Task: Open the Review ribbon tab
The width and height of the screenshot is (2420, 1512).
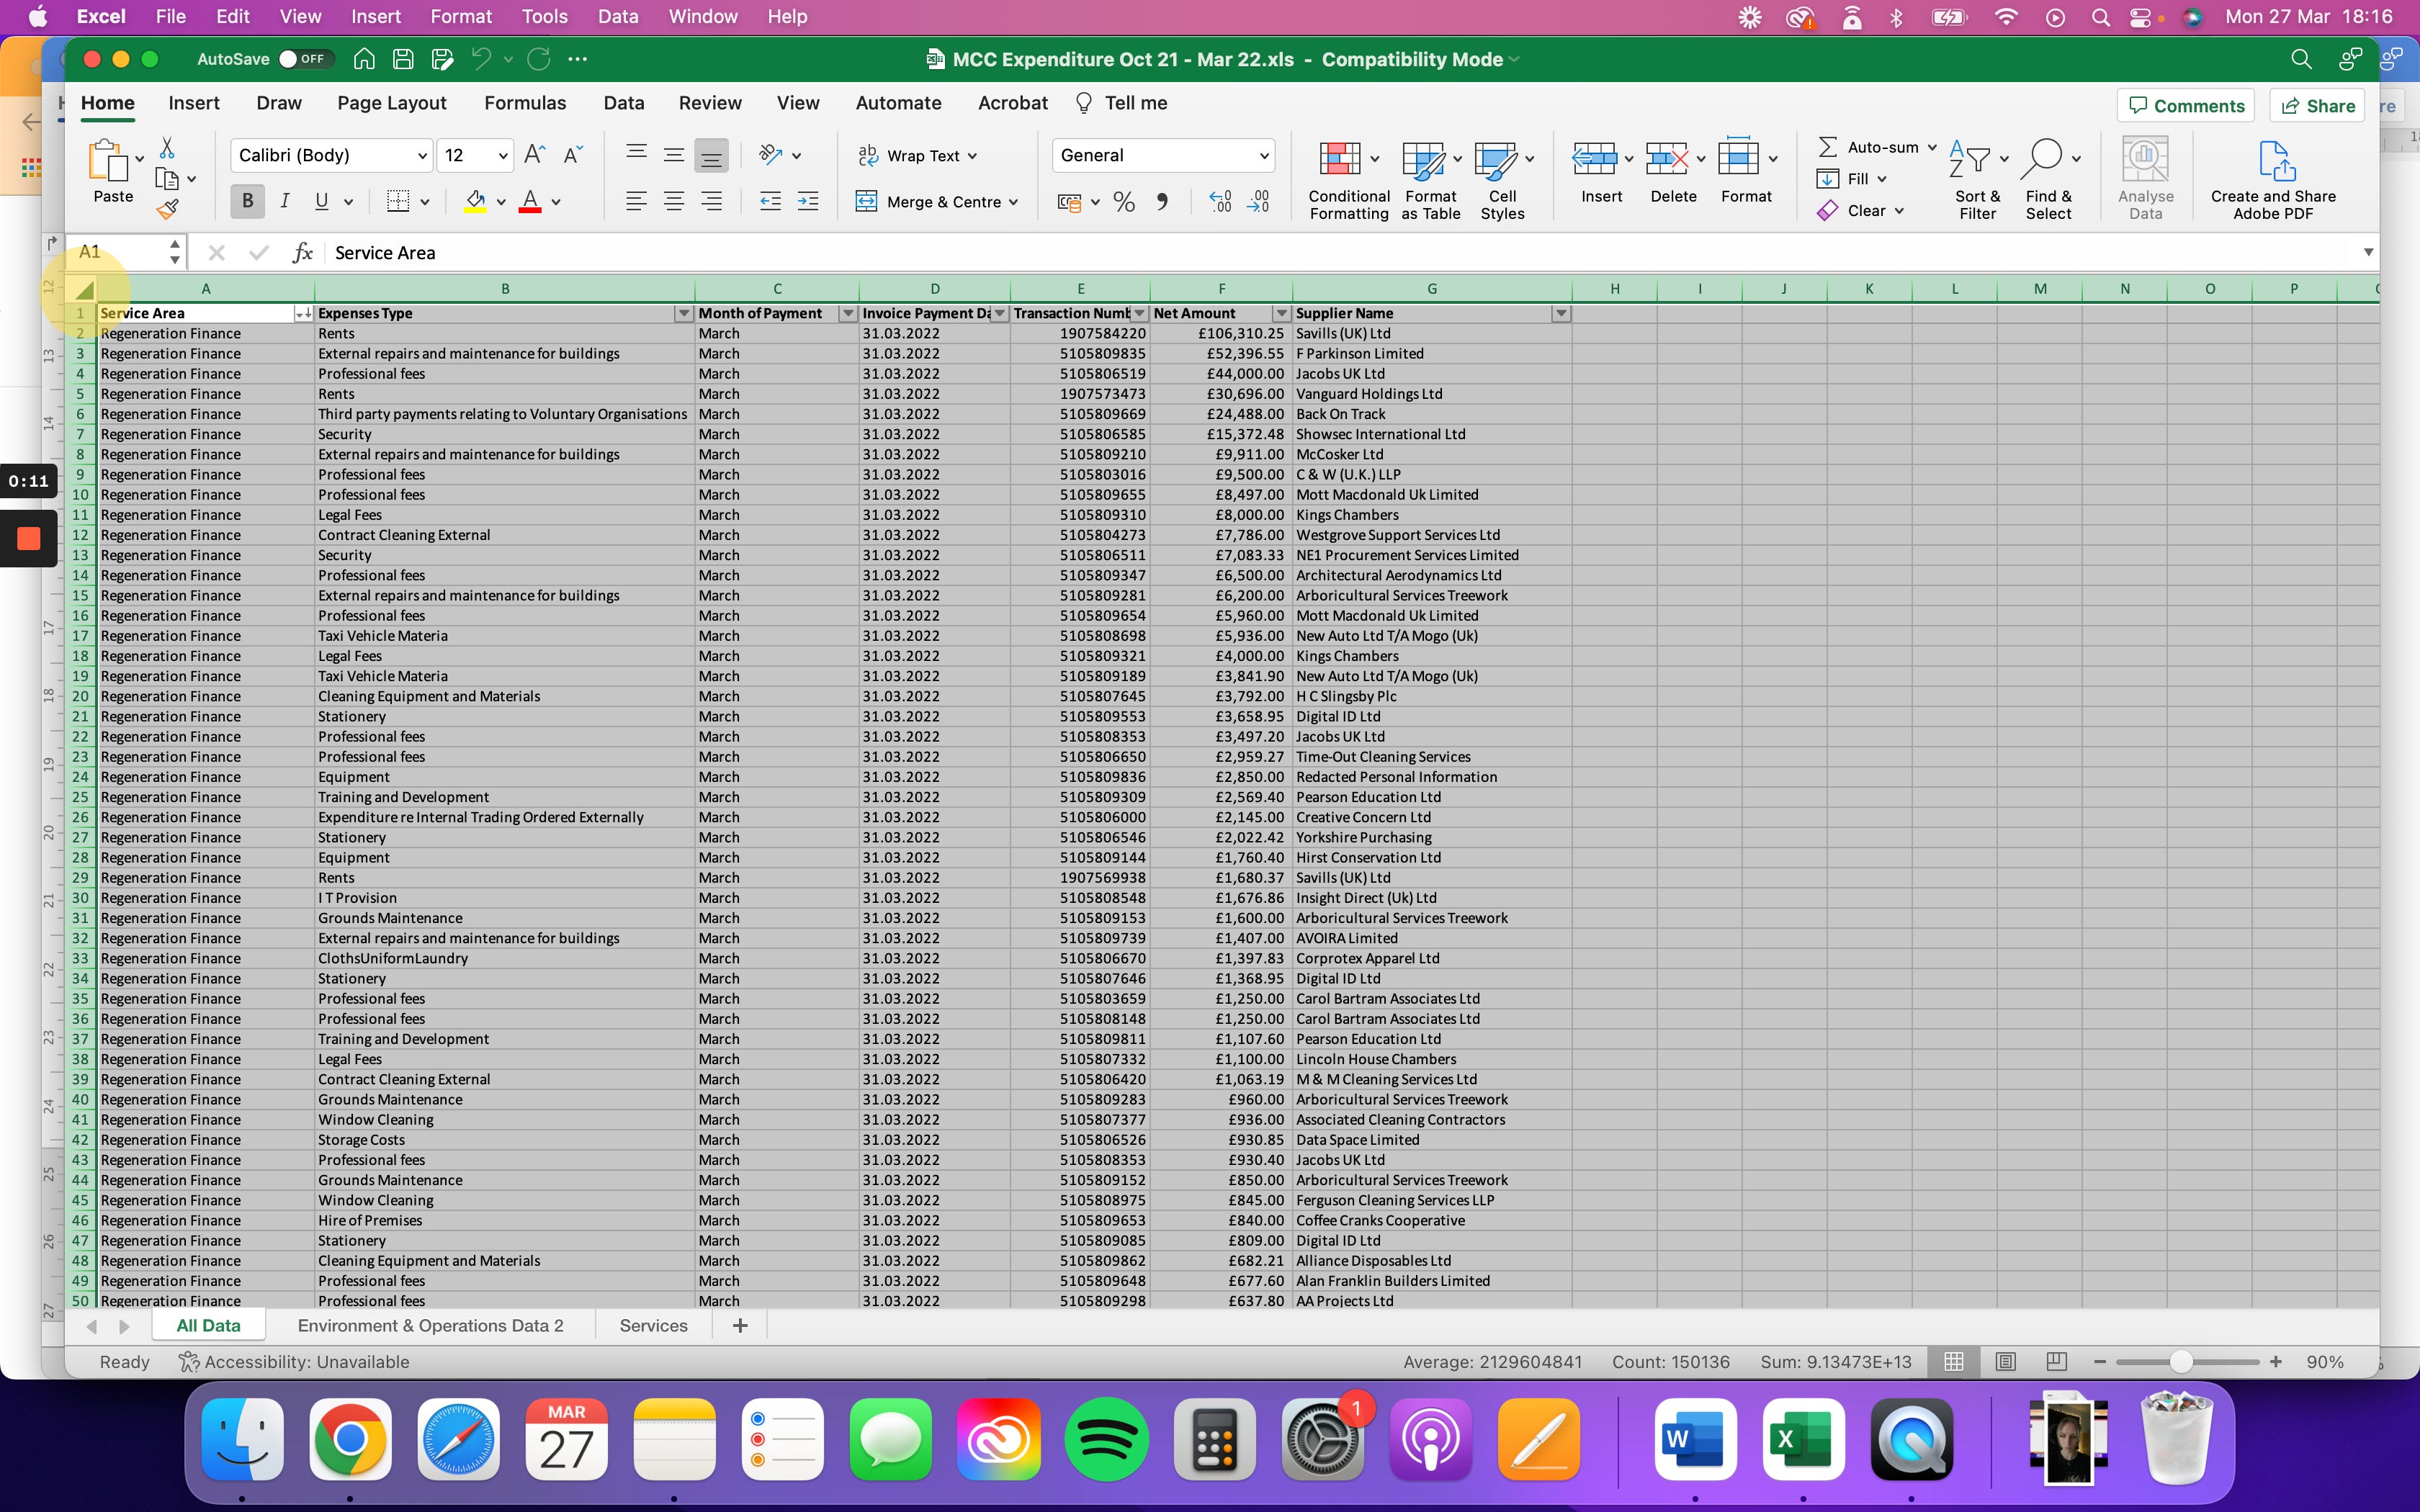Action: click(x=710, y=103)
